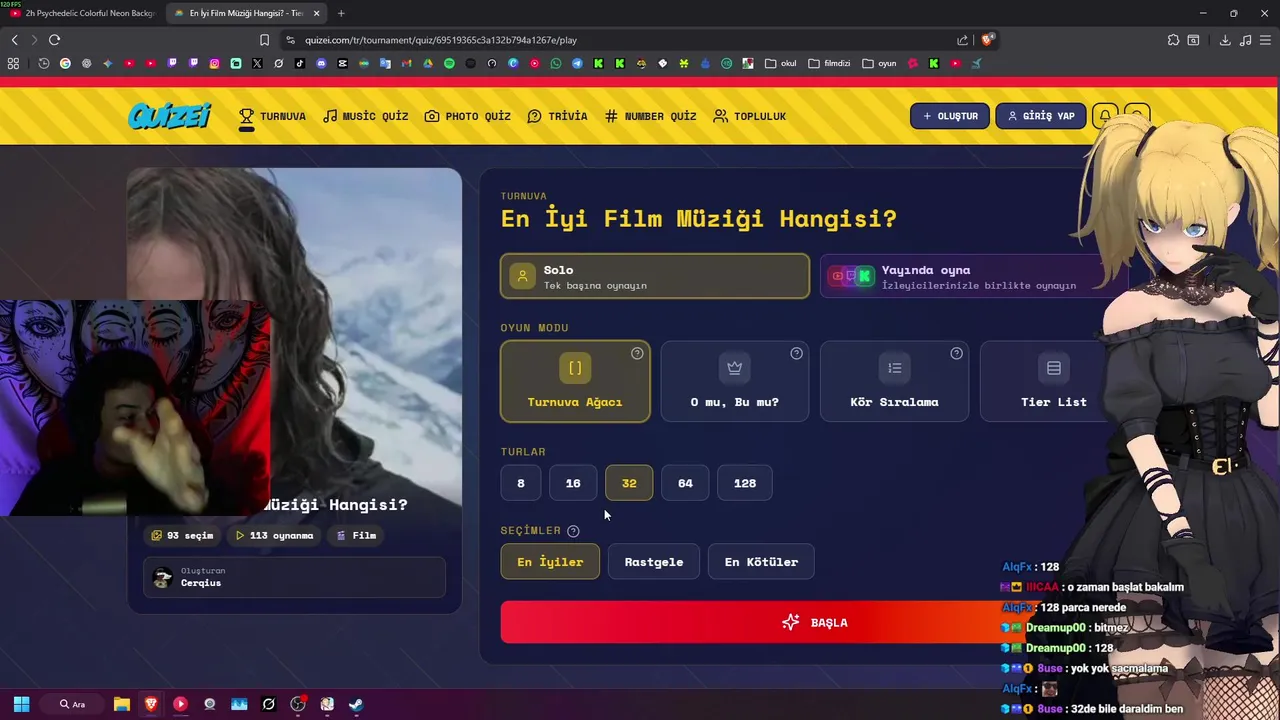The image size is (1280, 720).
Task: Click the share icon in address bar
Action: coord(962,40)
